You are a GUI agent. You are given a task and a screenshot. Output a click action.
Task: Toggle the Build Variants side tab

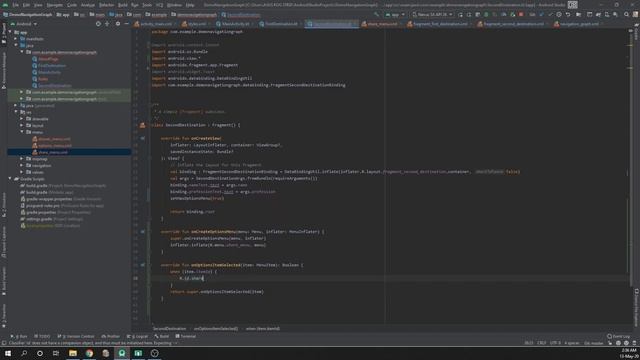[x=4, y=282]
